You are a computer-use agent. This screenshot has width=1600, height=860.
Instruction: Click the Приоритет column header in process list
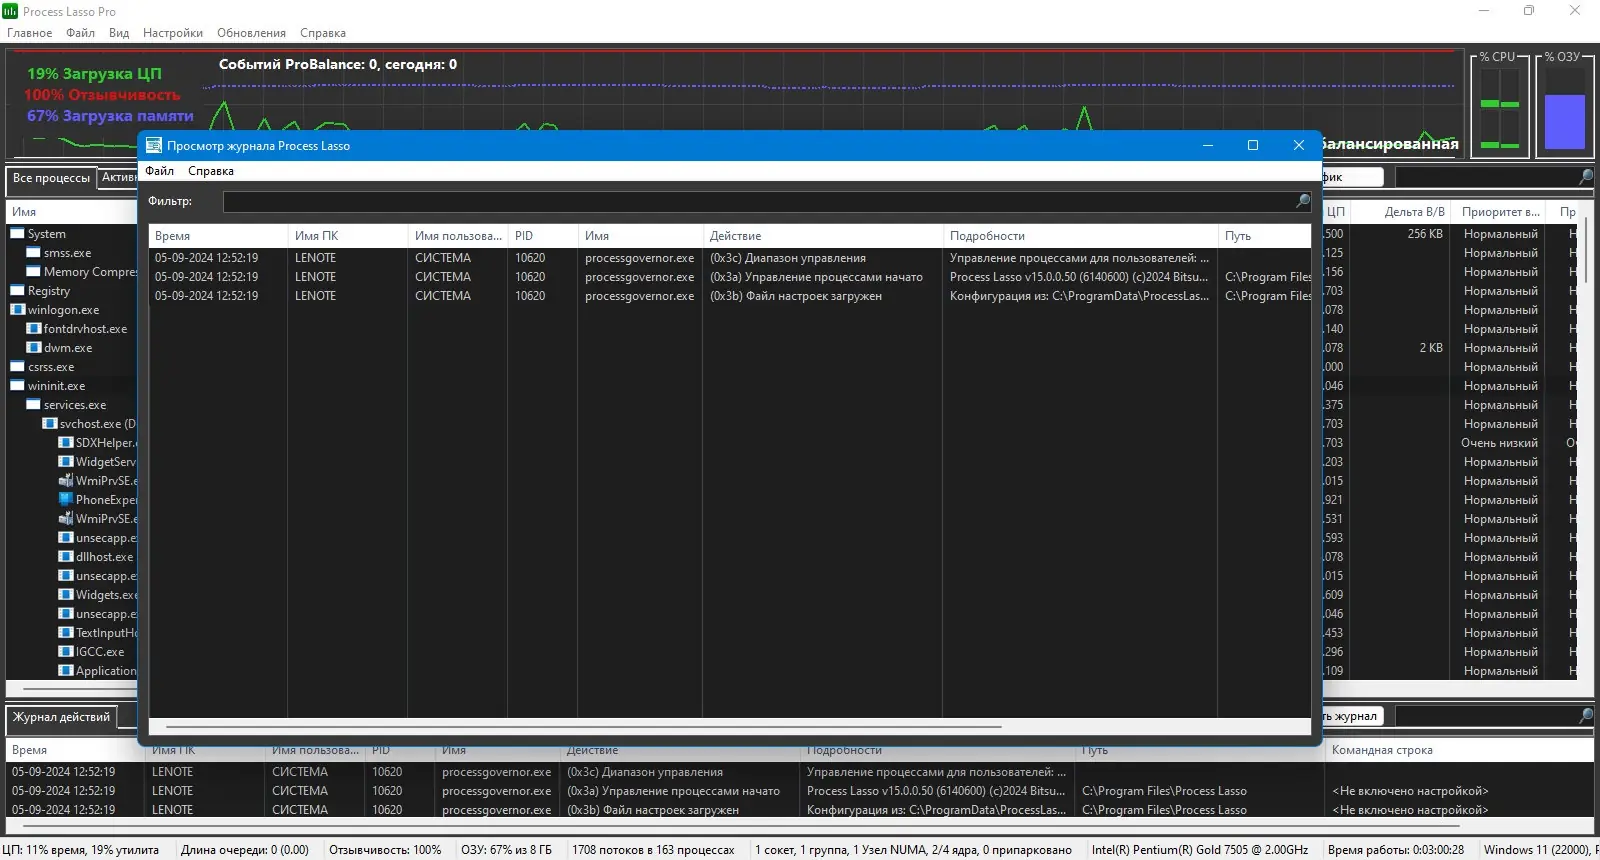pyautogui.click(x=1500, y=212)
